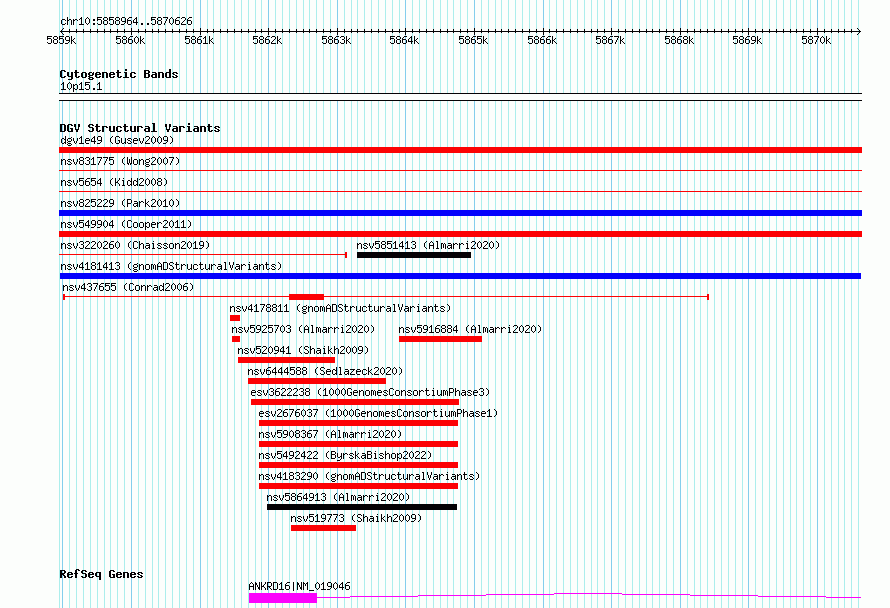Open esv2676037 (1000GenomesConsortiumPhase1) label
Screen dimensions: 890x608
378,413
